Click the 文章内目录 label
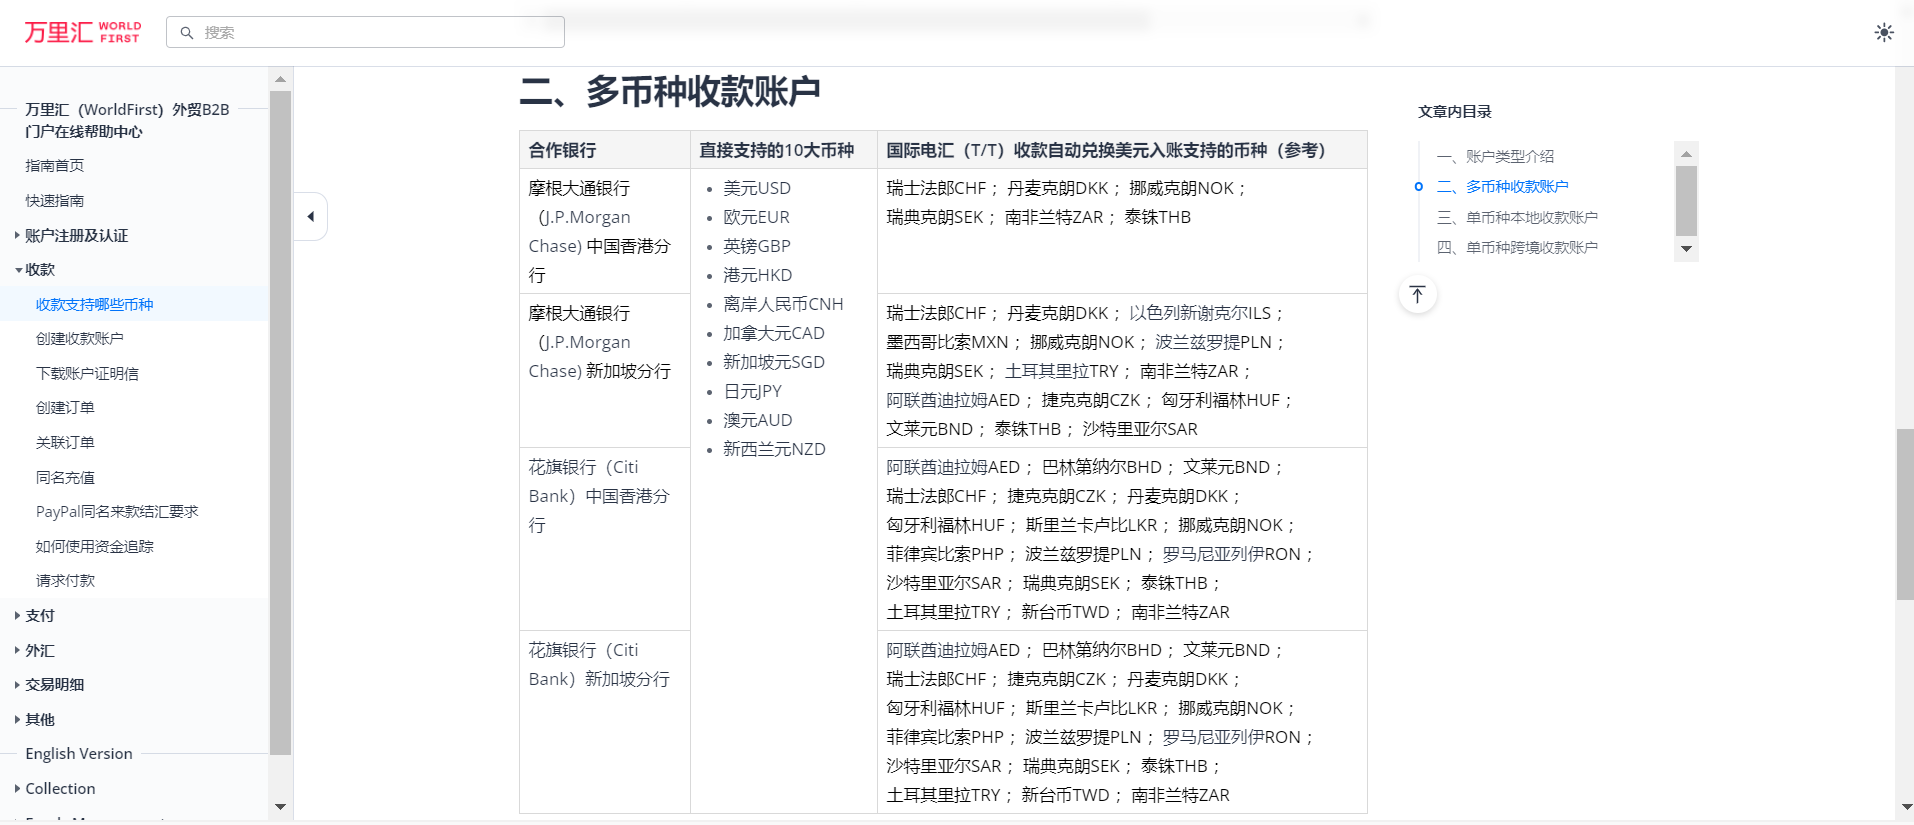The width and height of the screenshot is (1914, 825). (x=1455, y=112)
